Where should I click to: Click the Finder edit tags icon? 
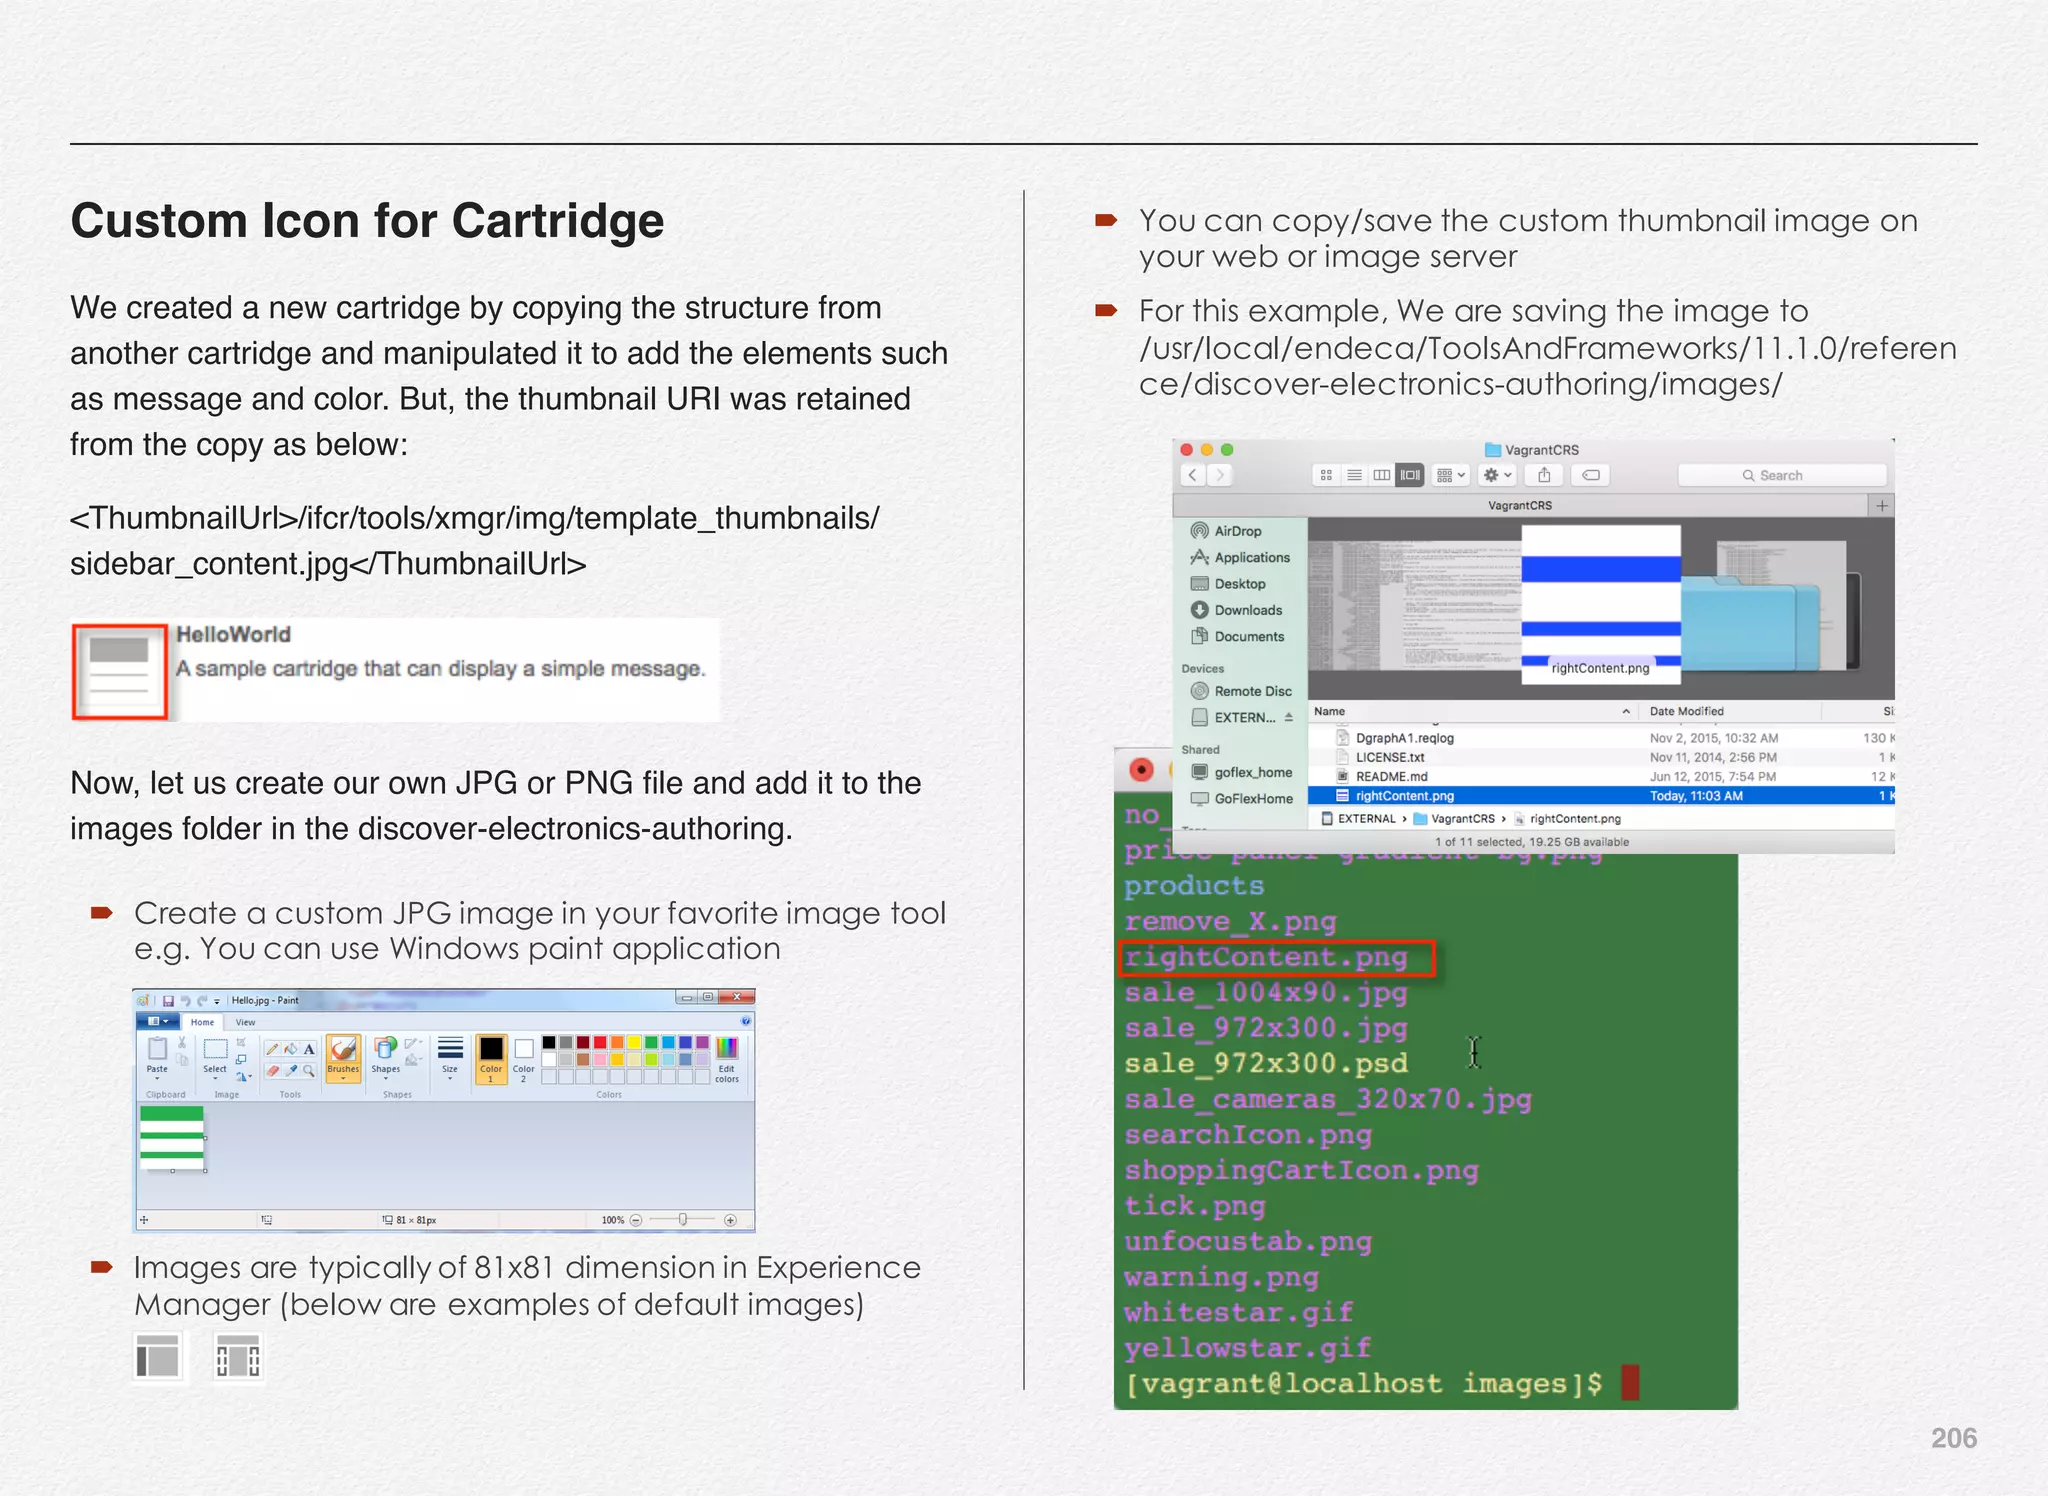[x=1590, y=475]
